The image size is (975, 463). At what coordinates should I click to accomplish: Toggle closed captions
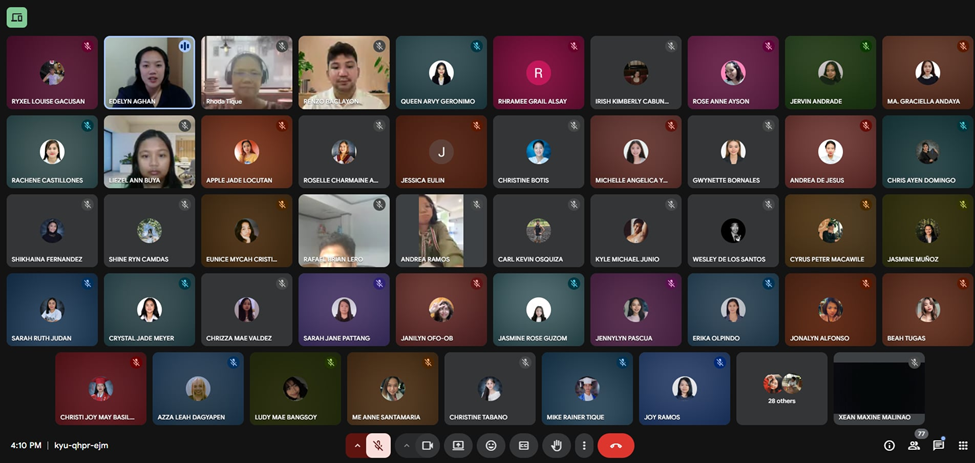tap(524, 445)
